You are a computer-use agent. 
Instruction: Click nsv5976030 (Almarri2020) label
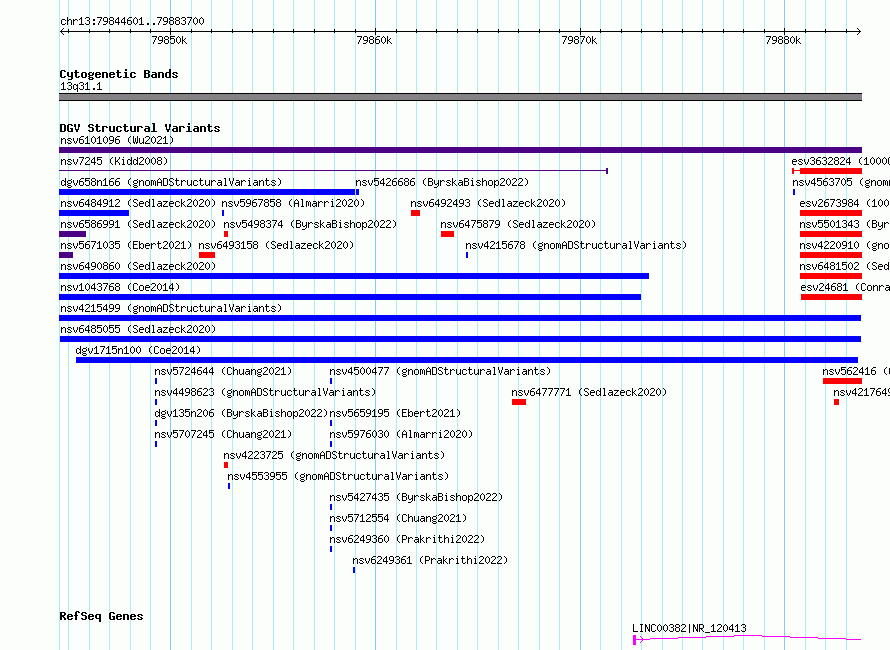(401, 434)
